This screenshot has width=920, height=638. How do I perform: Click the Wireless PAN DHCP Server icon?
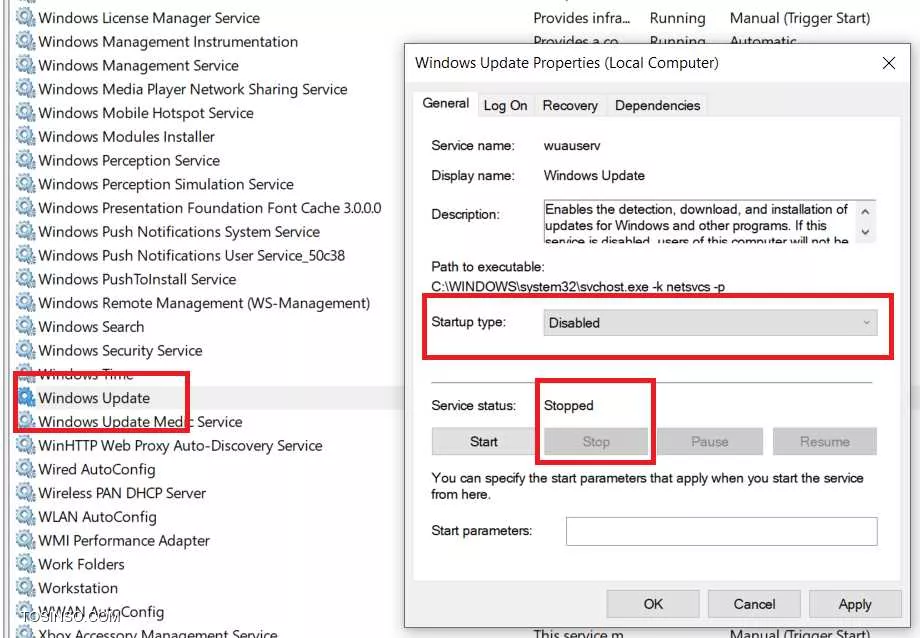click(25, 492)
